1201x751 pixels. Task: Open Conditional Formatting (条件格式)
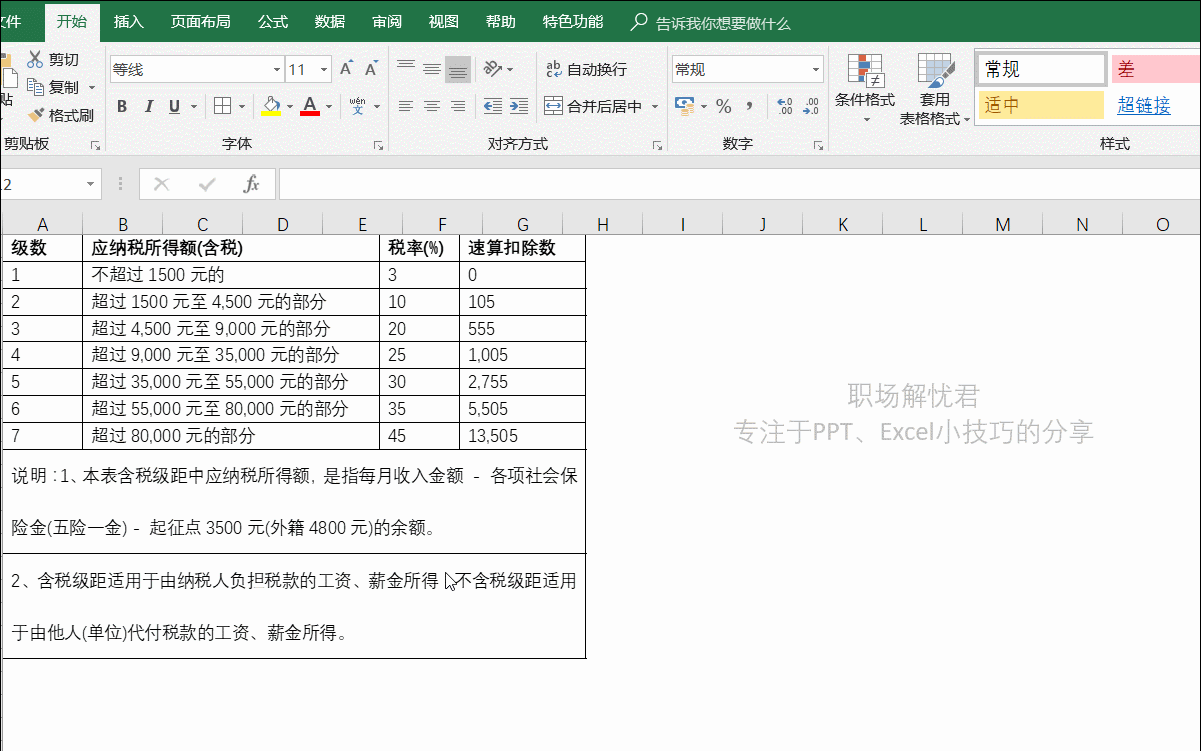click(865, 89)
